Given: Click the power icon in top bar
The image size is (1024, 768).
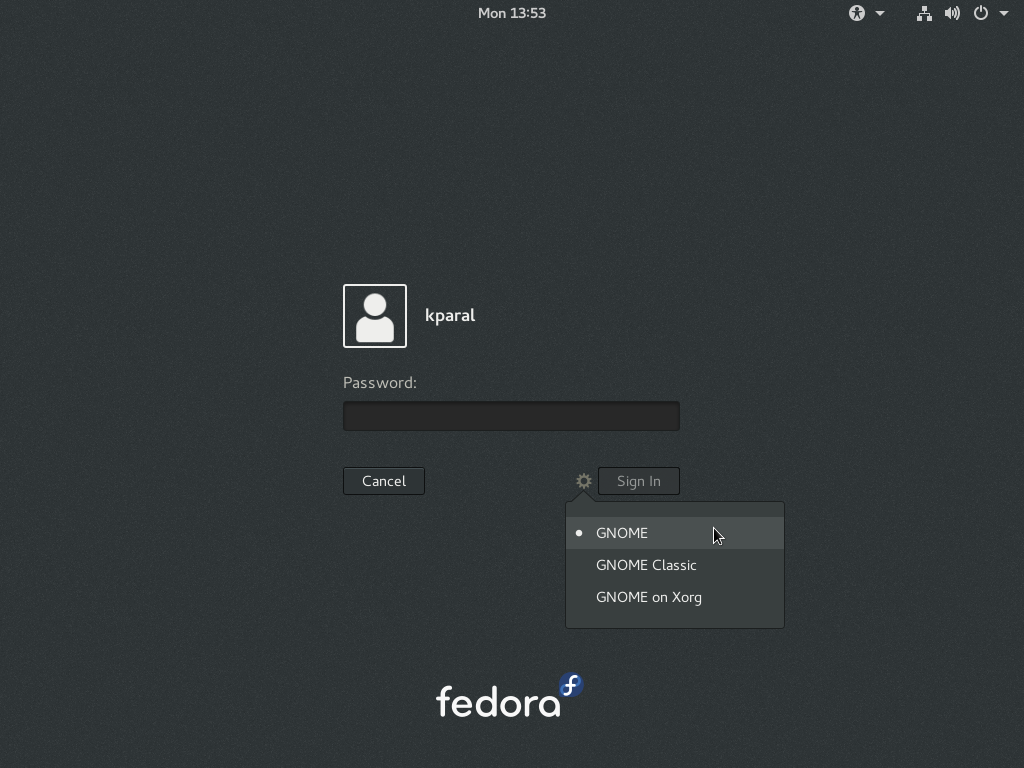Looking at the screenshot, I should point(981,13).
